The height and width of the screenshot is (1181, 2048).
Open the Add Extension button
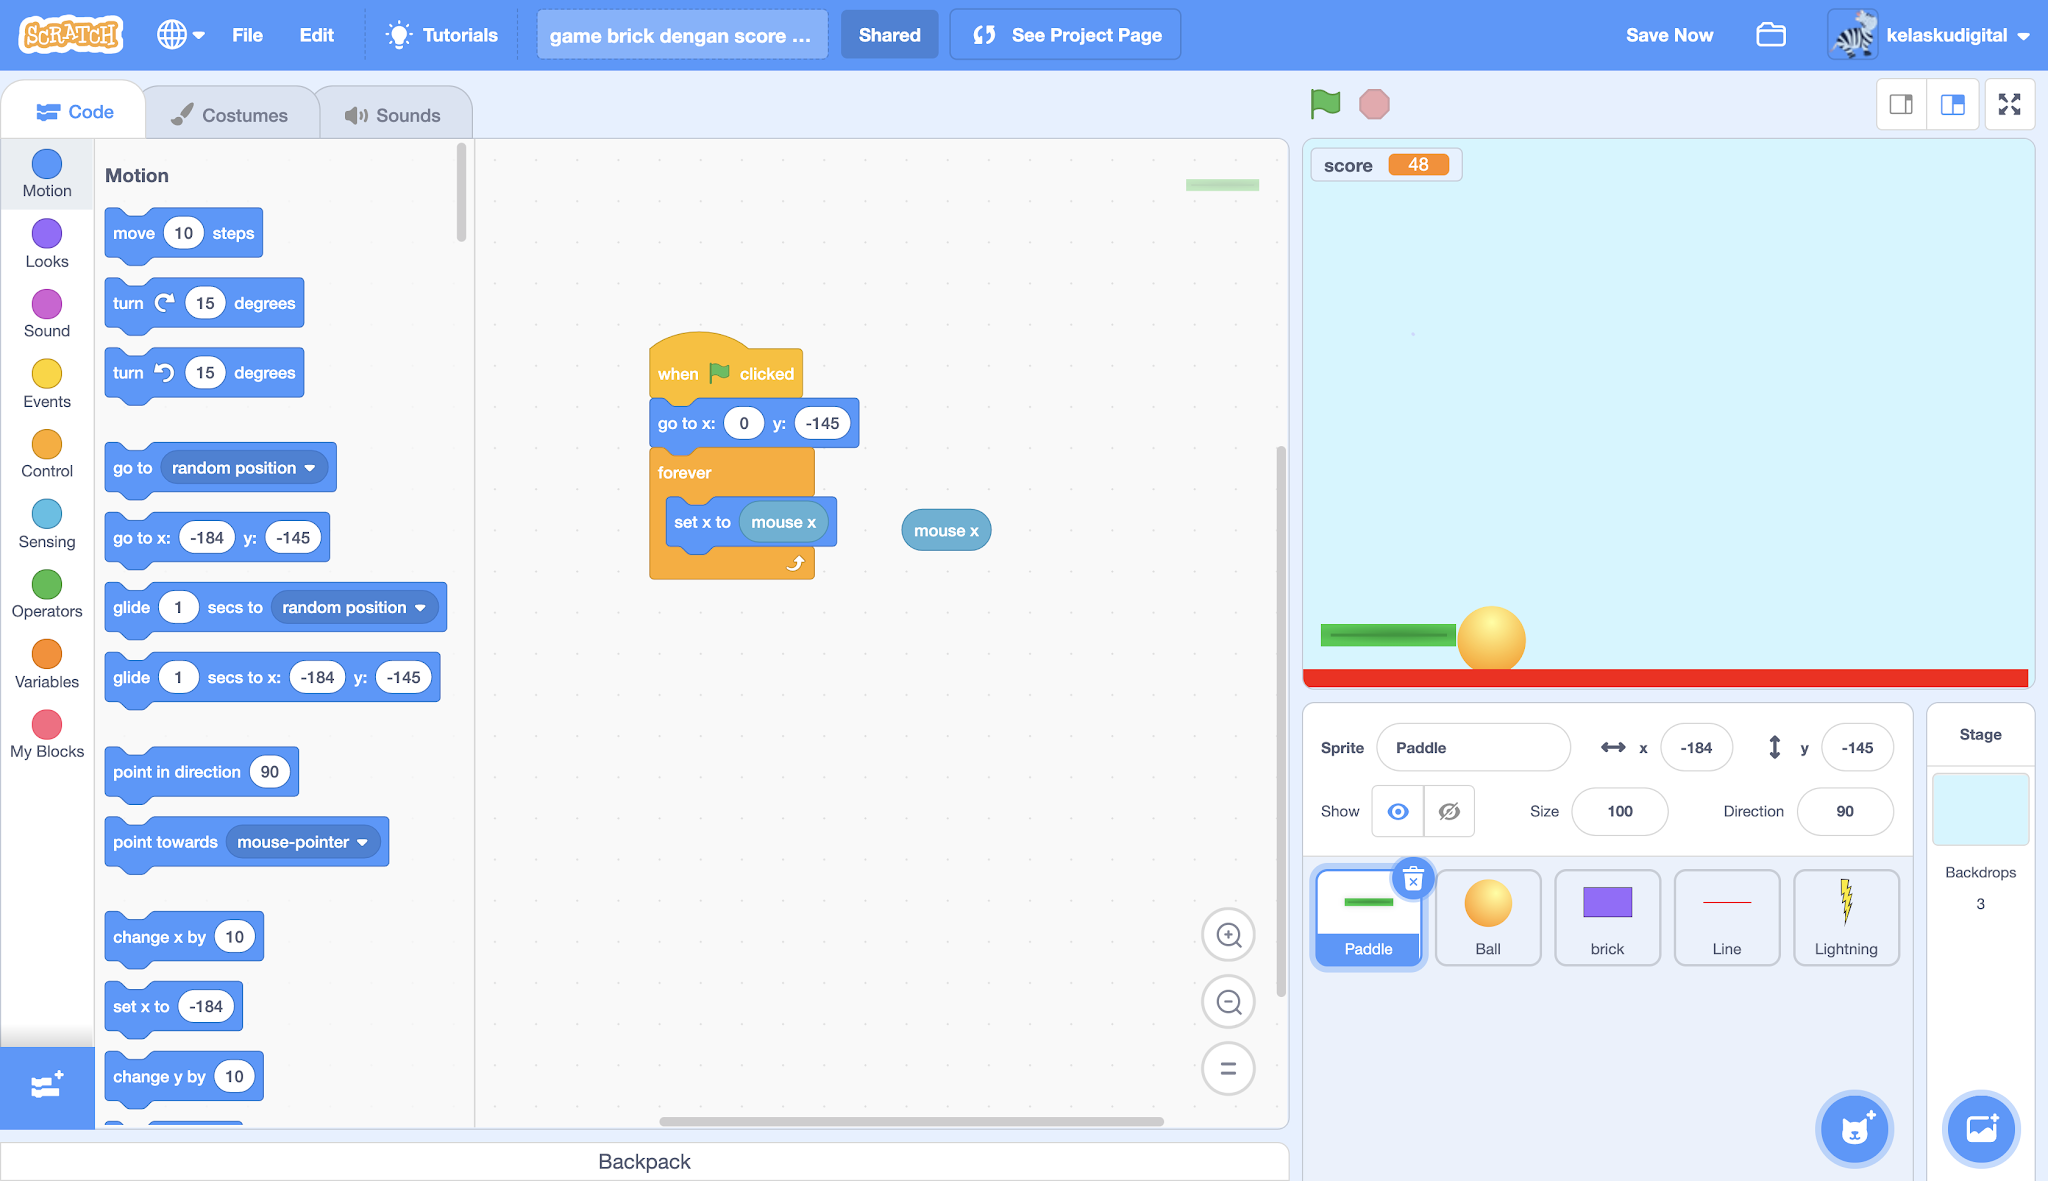(47, 1086)
